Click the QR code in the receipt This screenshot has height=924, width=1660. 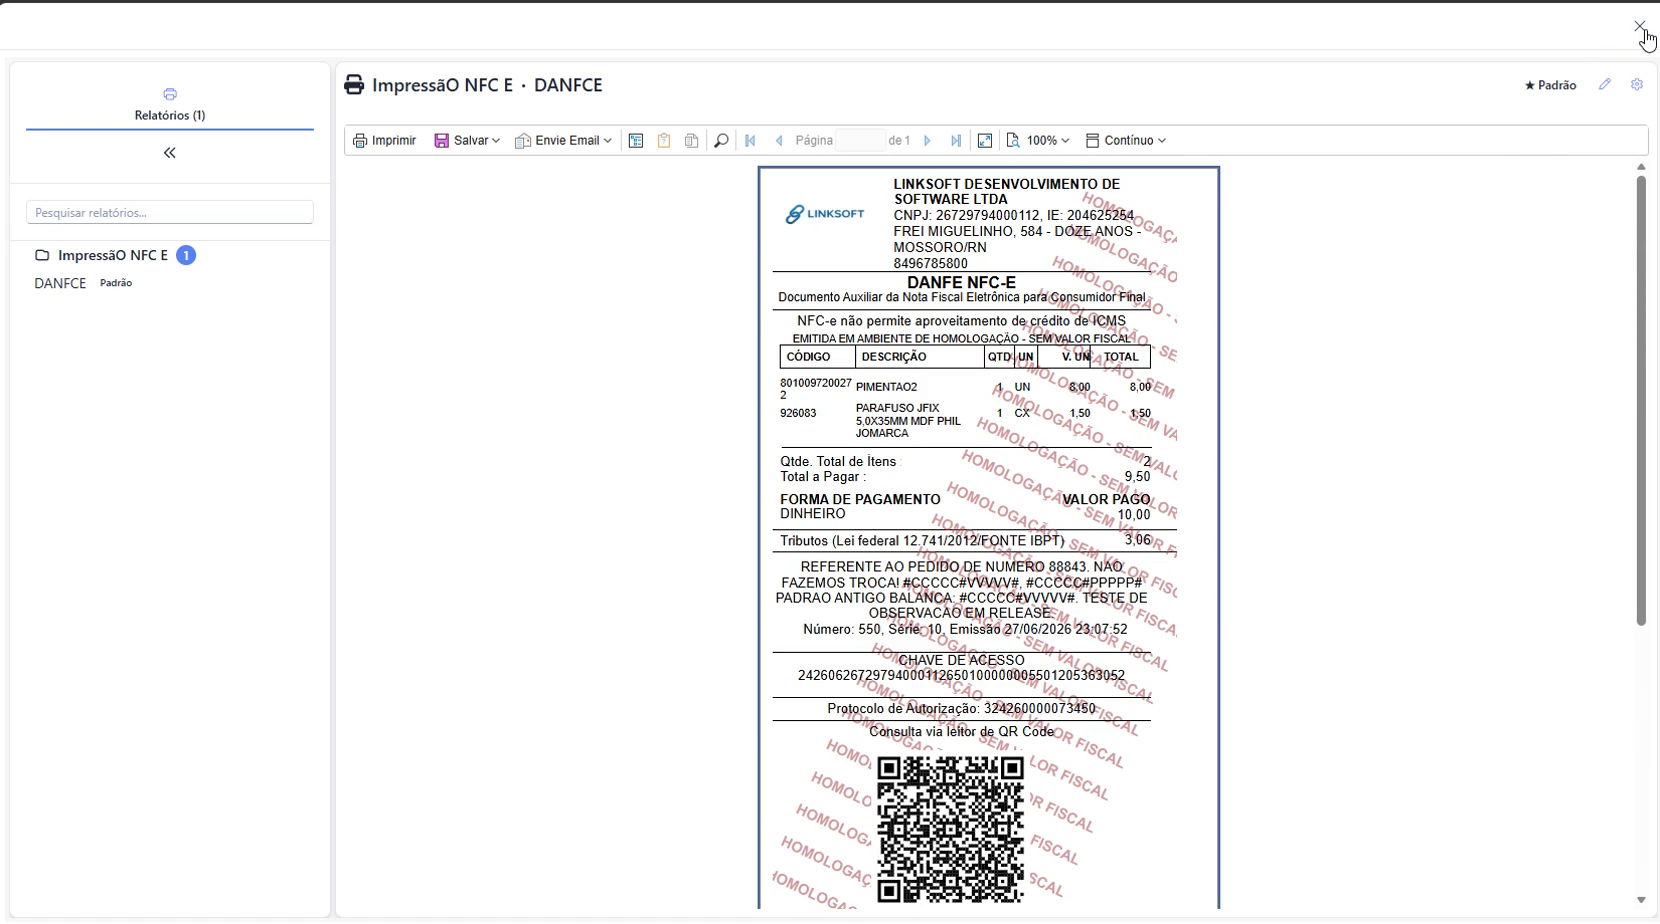point(951,830)
